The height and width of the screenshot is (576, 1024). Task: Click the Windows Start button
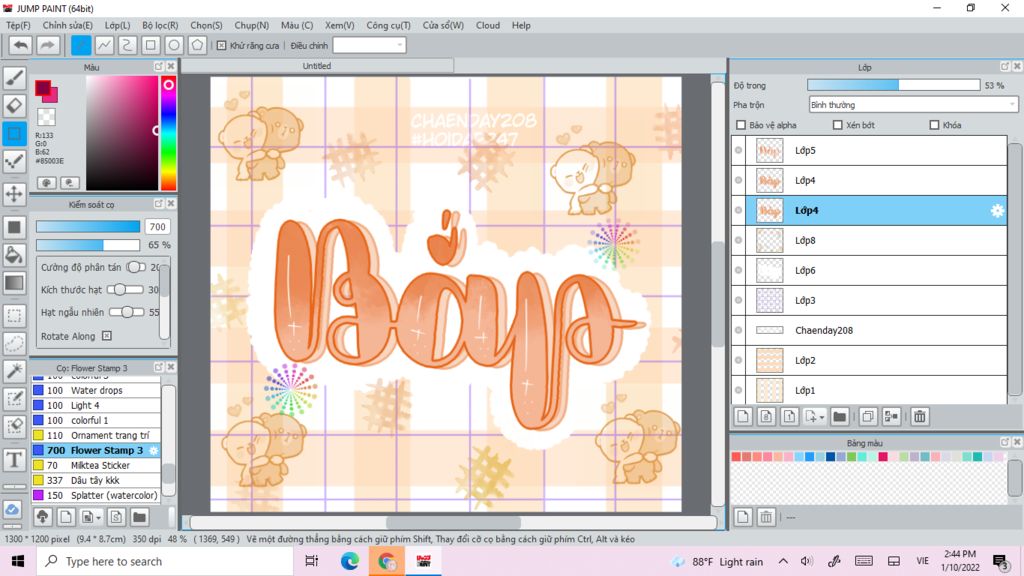click(18, 561)
